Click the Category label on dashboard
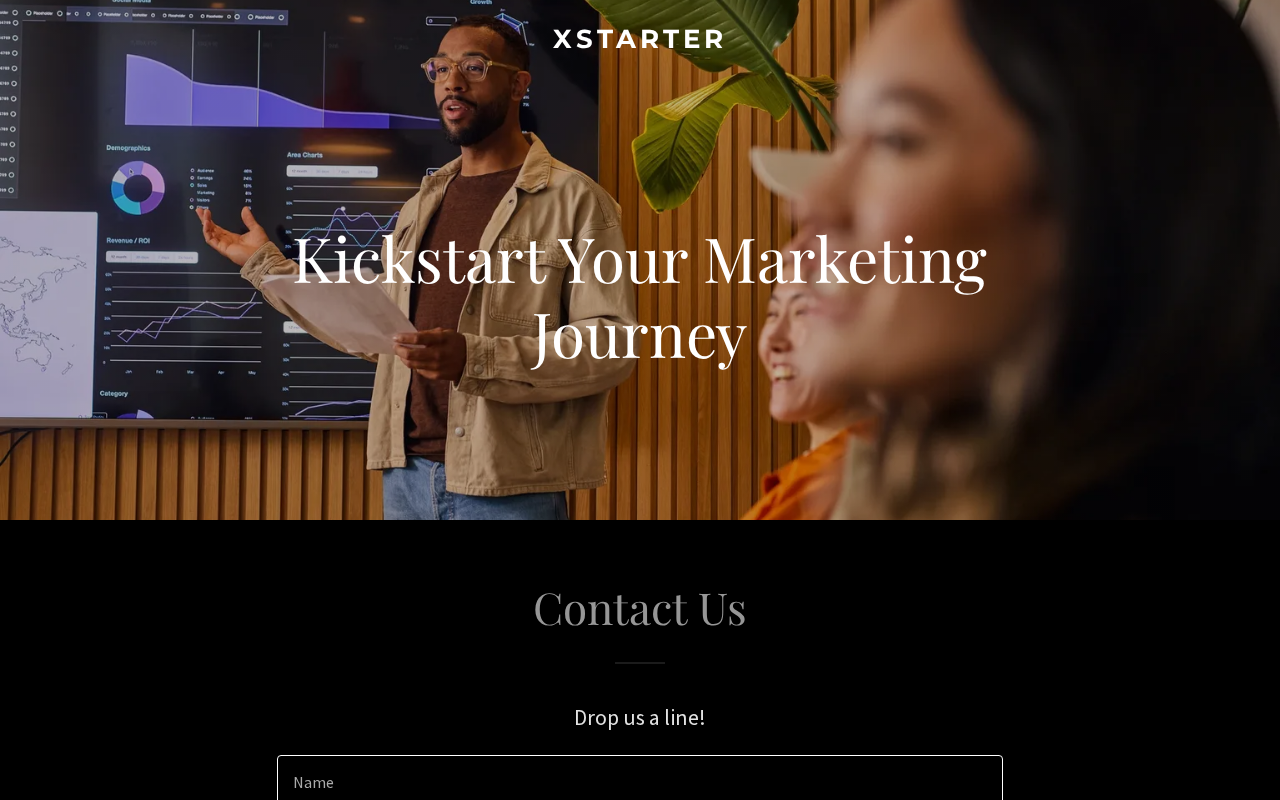Image resolution: width=1280 pixels, height=800 pixels. pos(113,393)
